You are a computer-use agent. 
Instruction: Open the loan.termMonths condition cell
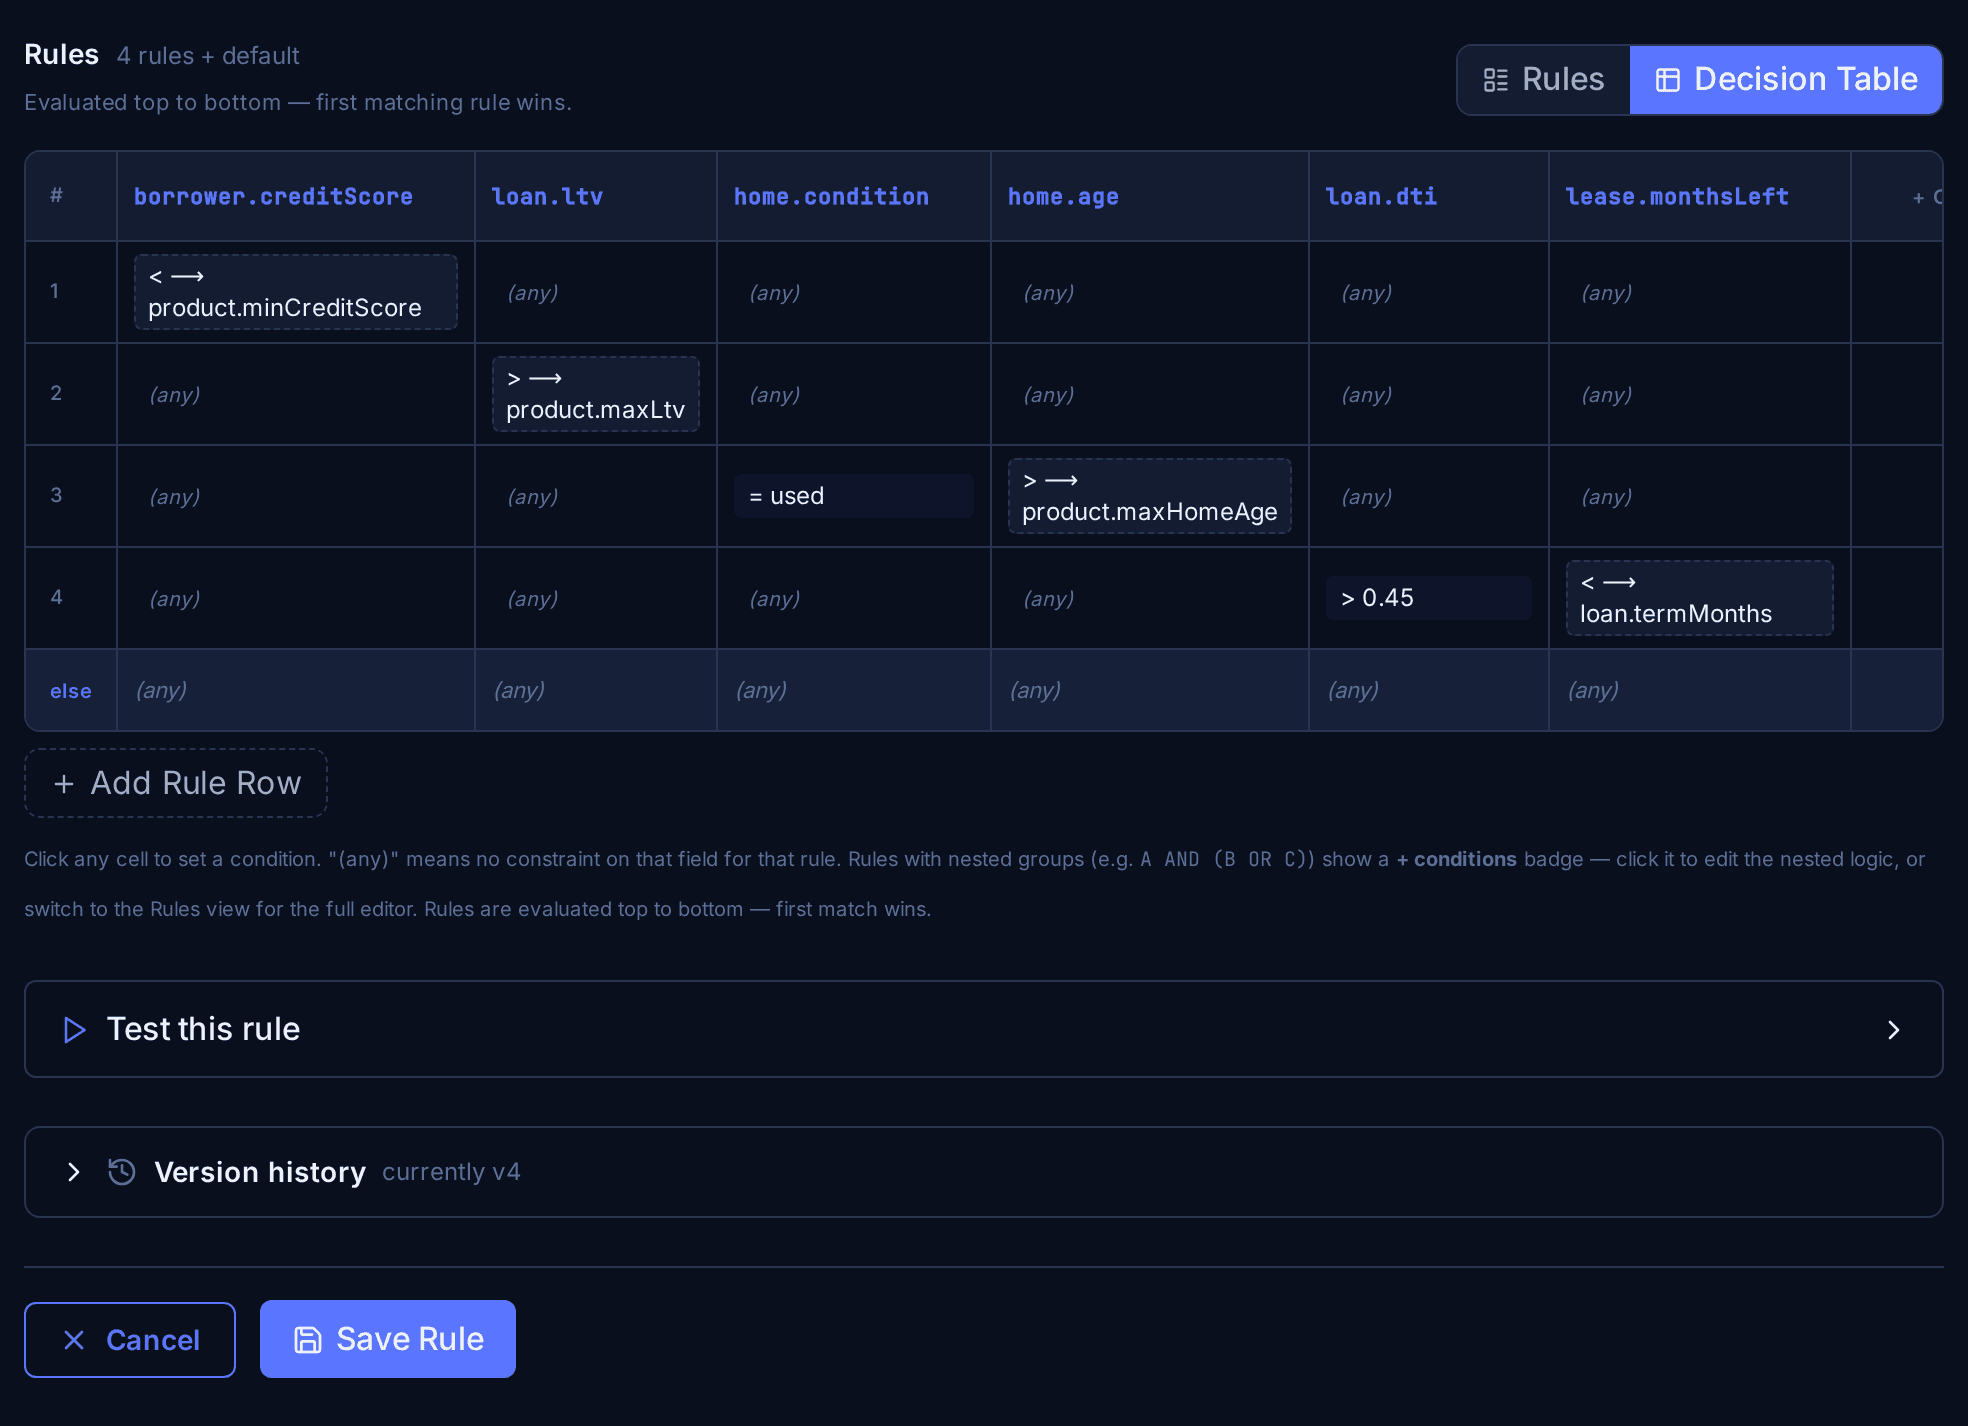pyautogui.click(x=1700, y=598)
